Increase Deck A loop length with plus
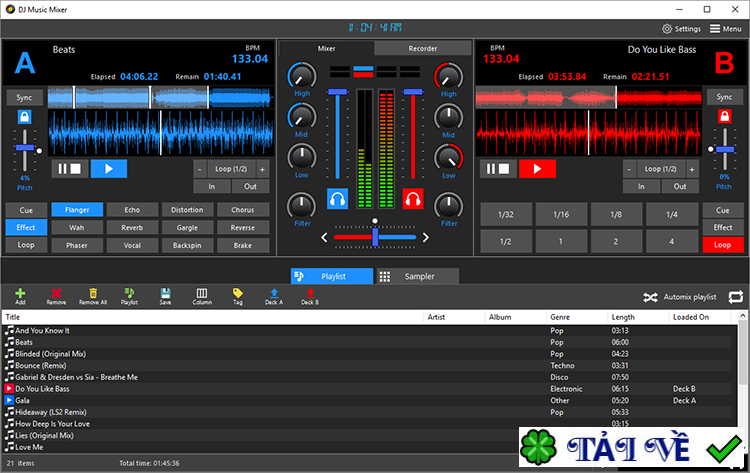Viewport: 750px width, 473px height. click(x=262, y=169)
